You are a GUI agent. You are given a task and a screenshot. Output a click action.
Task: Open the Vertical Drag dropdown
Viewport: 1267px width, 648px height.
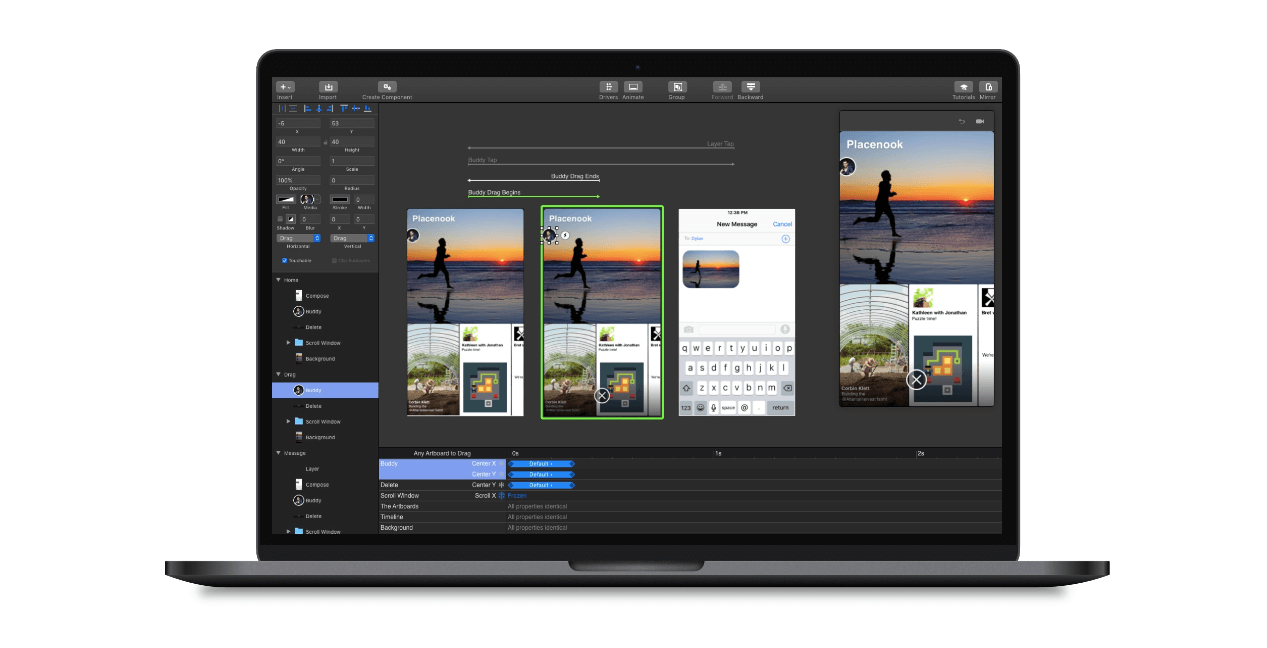coord(350,237)
